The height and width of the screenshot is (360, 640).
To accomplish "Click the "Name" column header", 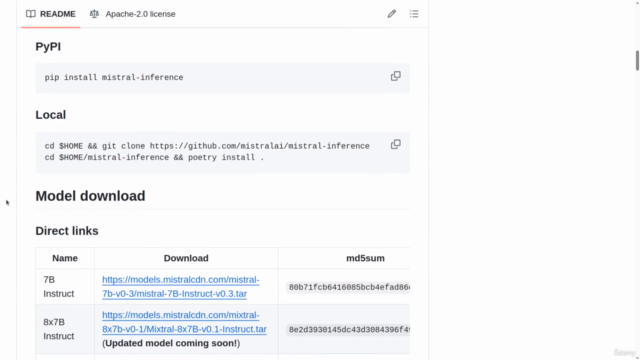I will (x=65, y=258).
